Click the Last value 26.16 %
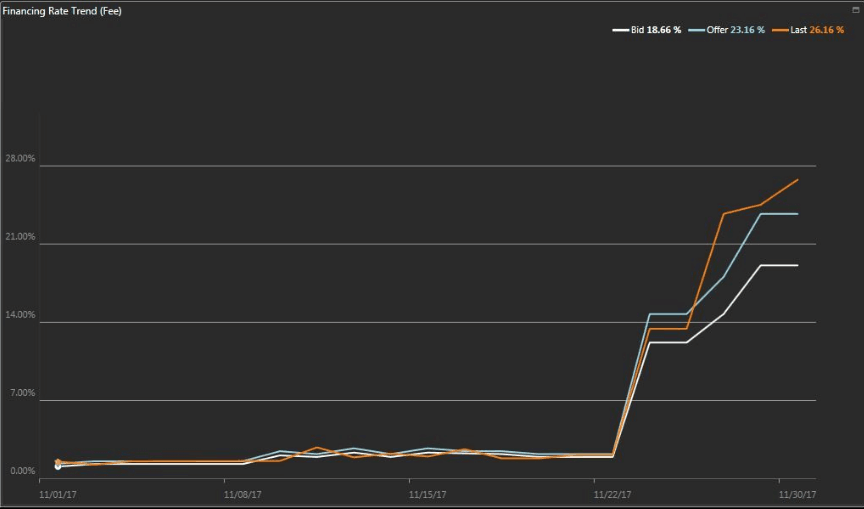Screen dimensions: 864x509 827,30
